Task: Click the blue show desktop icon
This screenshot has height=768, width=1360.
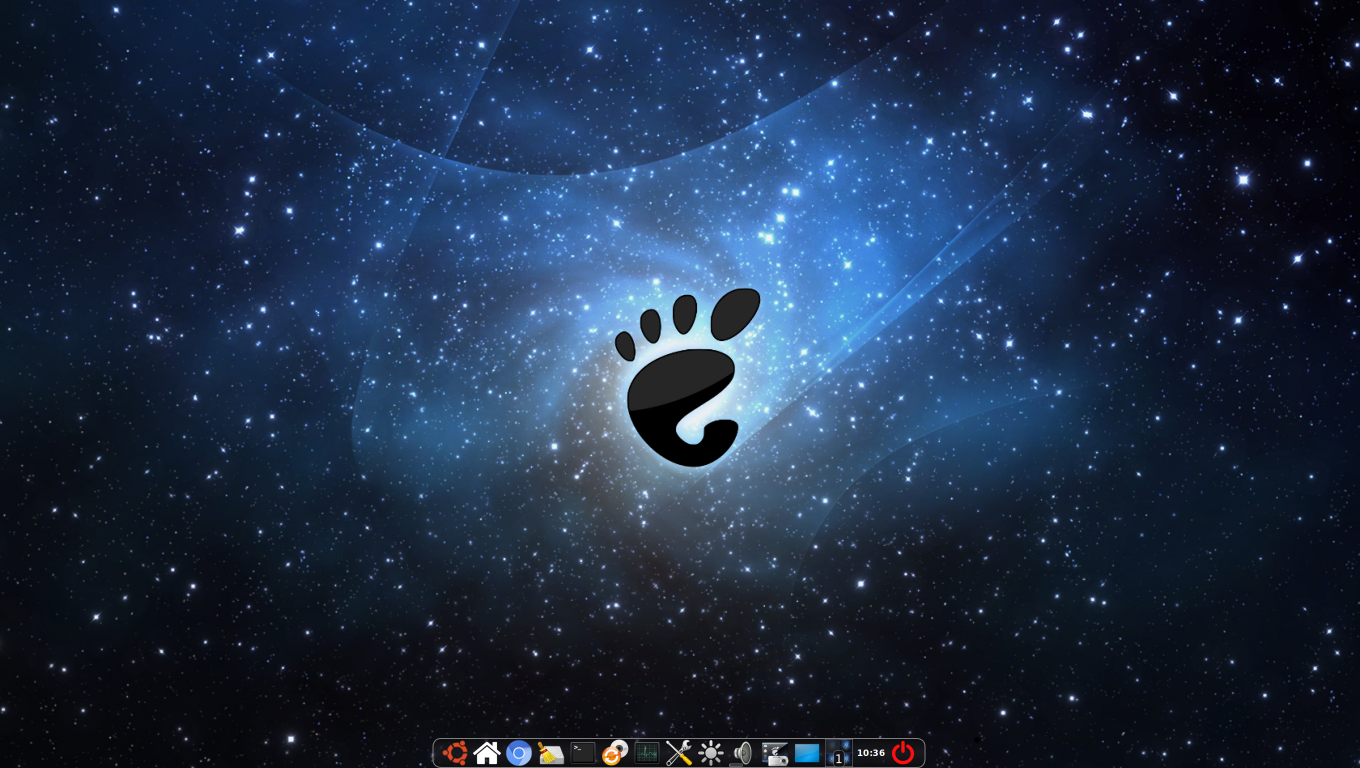Action: tap(807, 753)
